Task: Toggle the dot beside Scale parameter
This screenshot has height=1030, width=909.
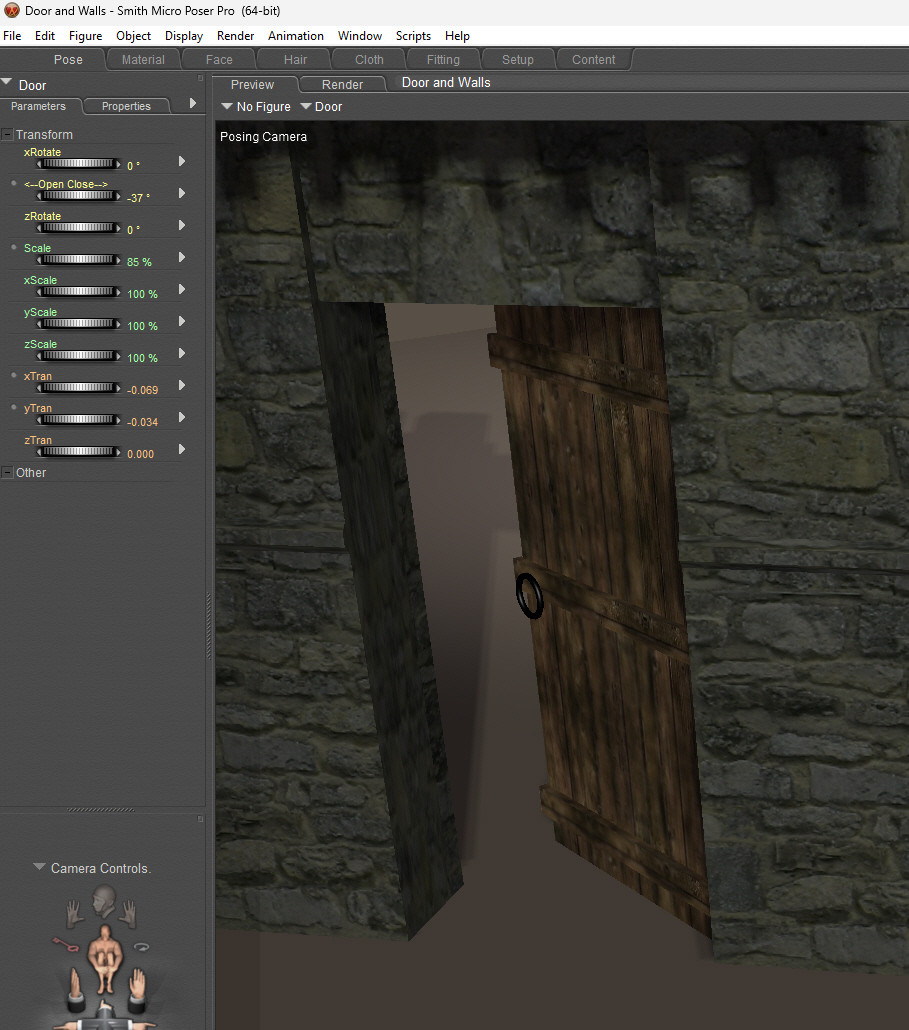Action: 14,247
